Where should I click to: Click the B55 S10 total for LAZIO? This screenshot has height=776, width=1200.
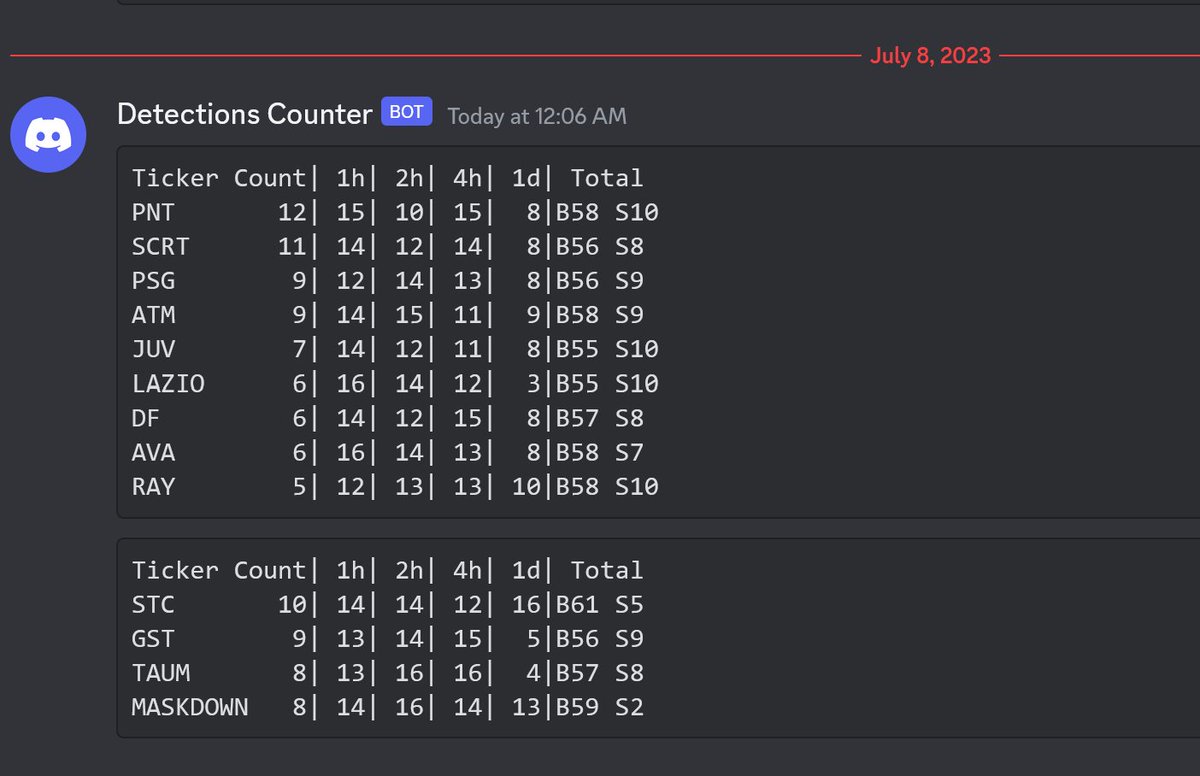click(x=607, y=383)
